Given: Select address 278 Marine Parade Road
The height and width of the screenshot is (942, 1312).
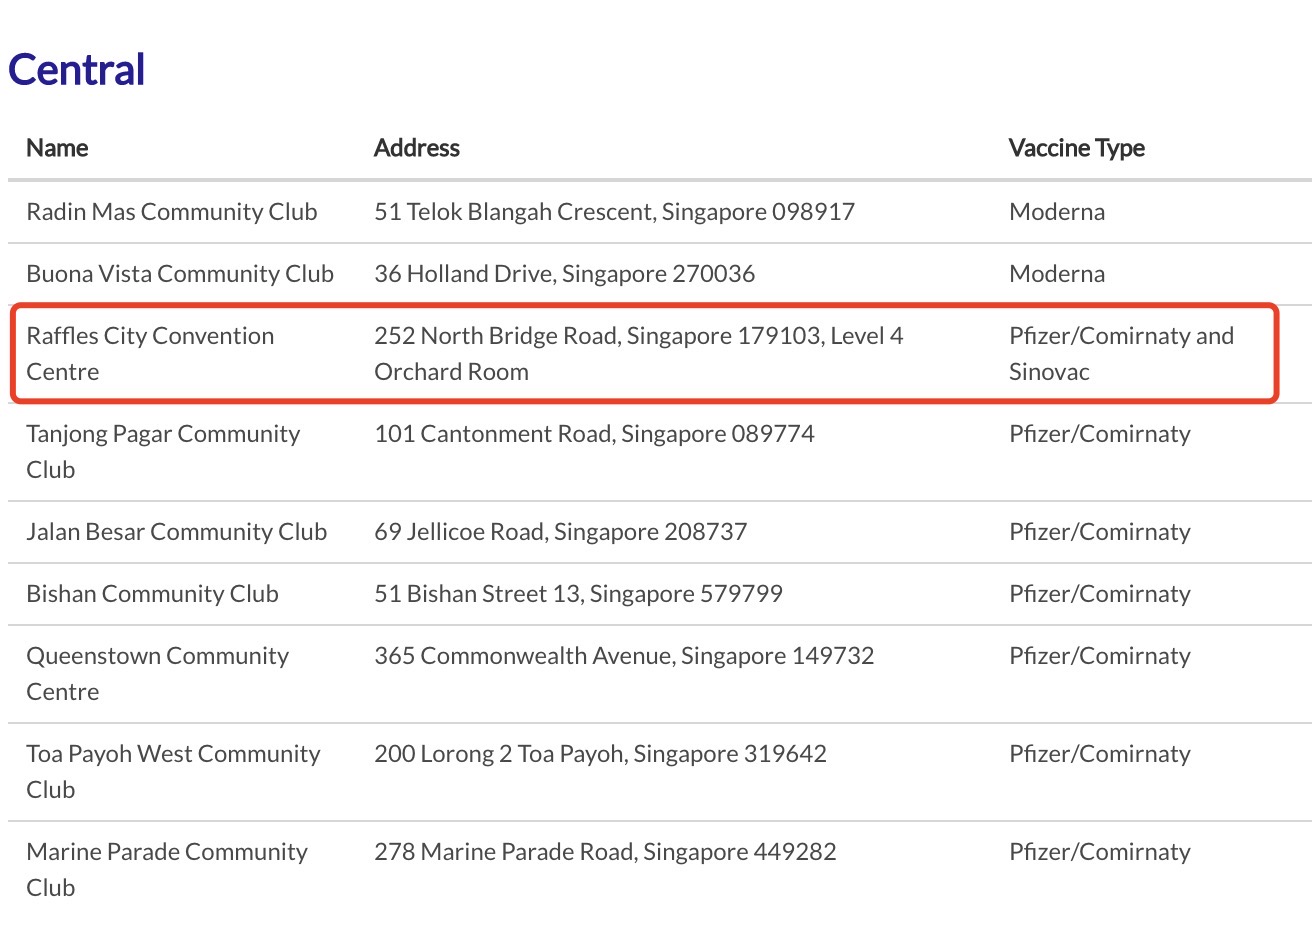Looking at the screenshot, I should [x=605, y=852].
